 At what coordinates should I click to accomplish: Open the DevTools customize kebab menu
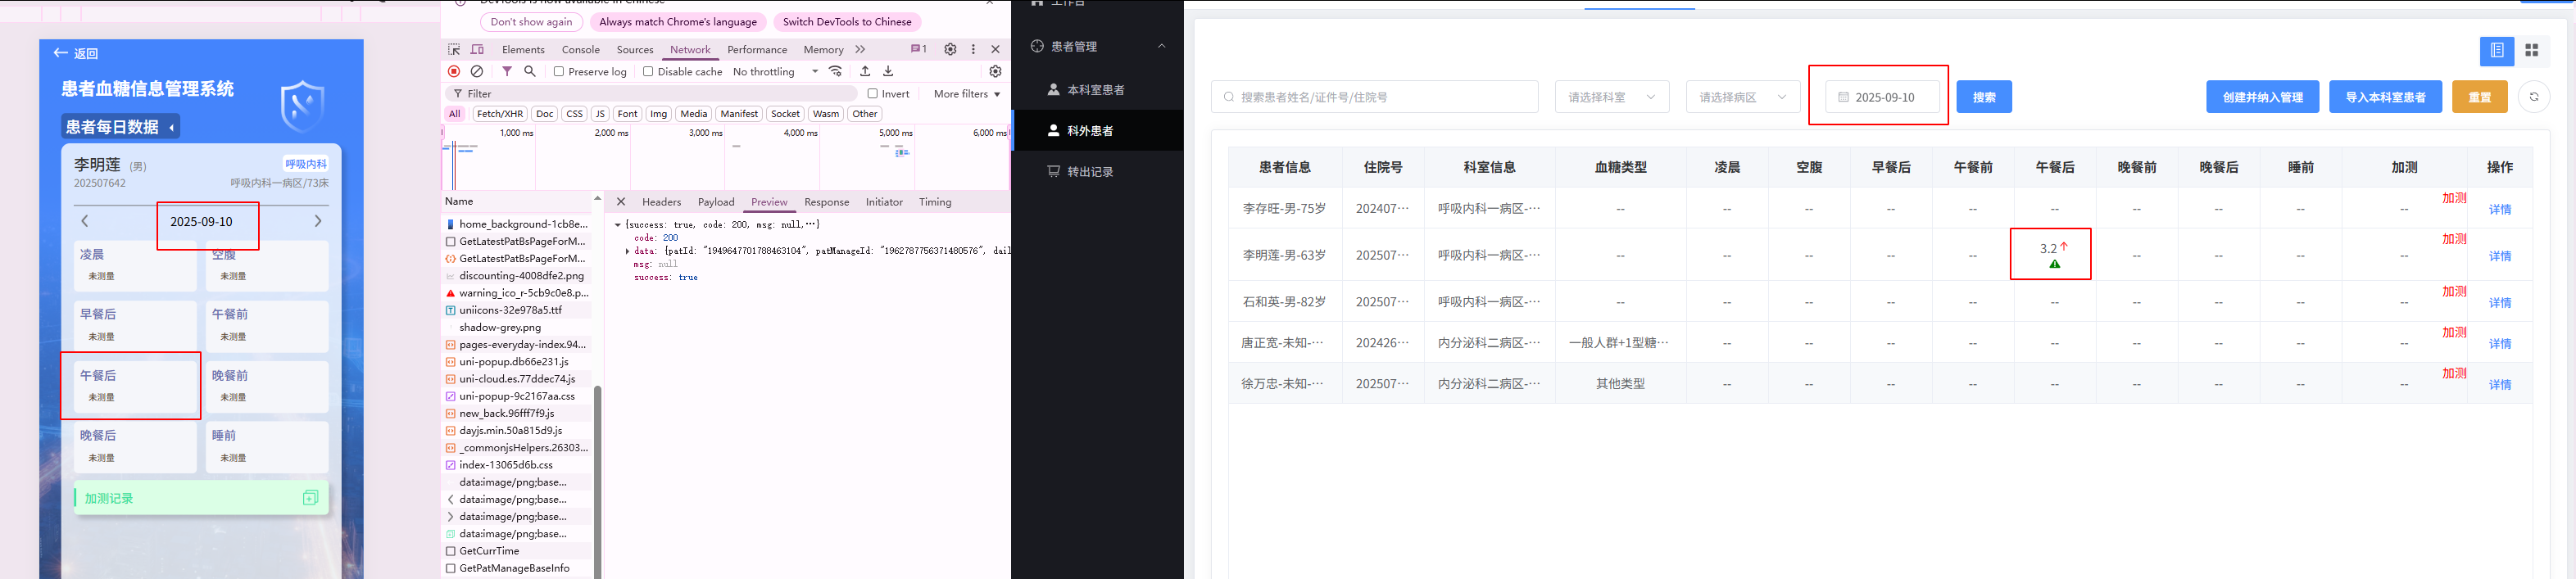coord(973,49)
